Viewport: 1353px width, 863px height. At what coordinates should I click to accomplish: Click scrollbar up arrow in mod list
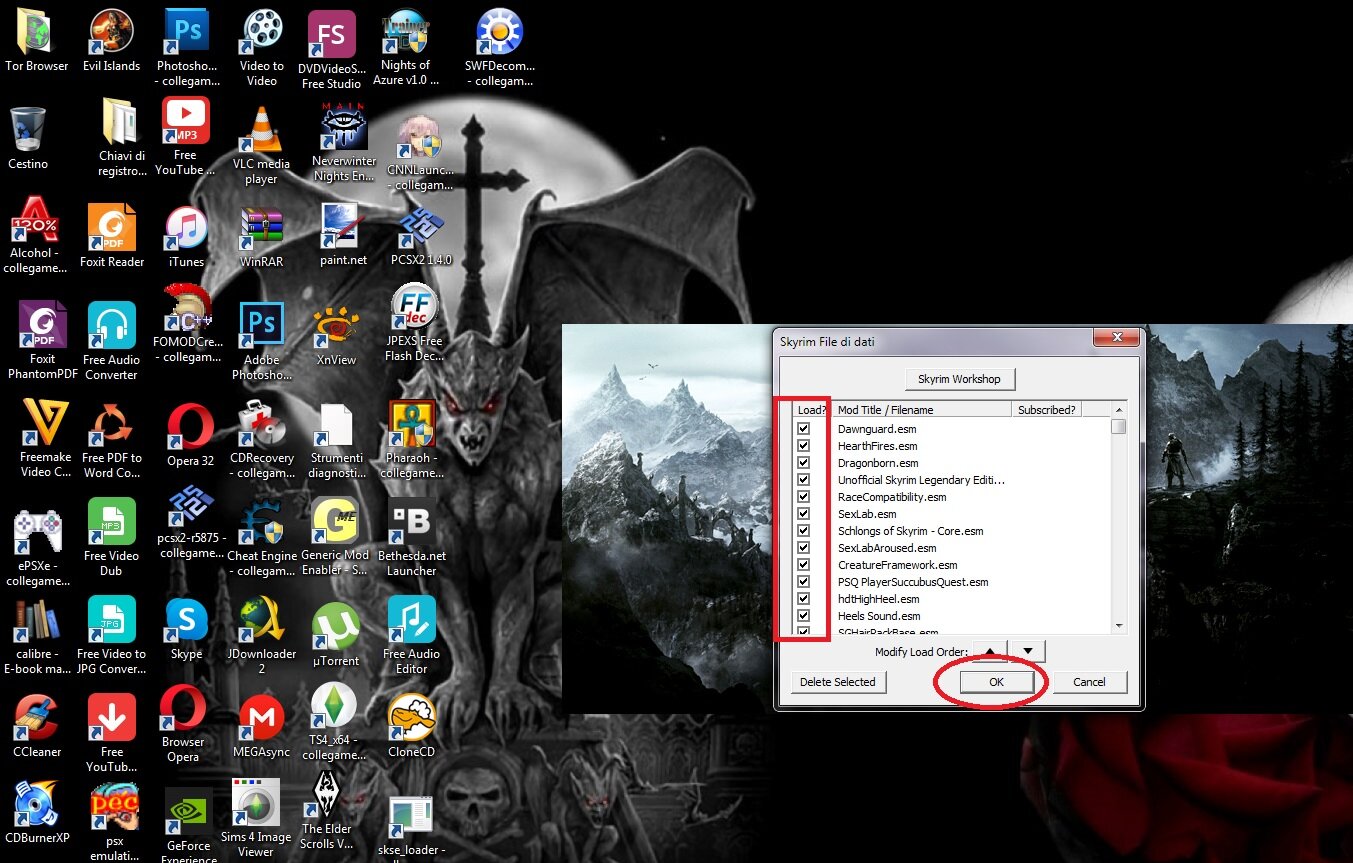point(1119,409)
